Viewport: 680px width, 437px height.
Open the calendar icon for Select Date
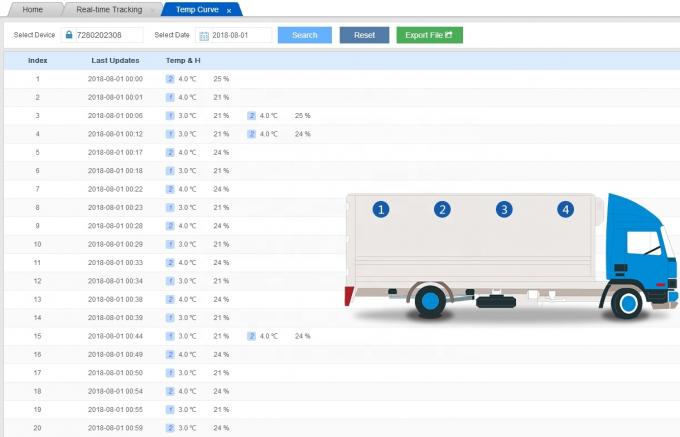204,36
